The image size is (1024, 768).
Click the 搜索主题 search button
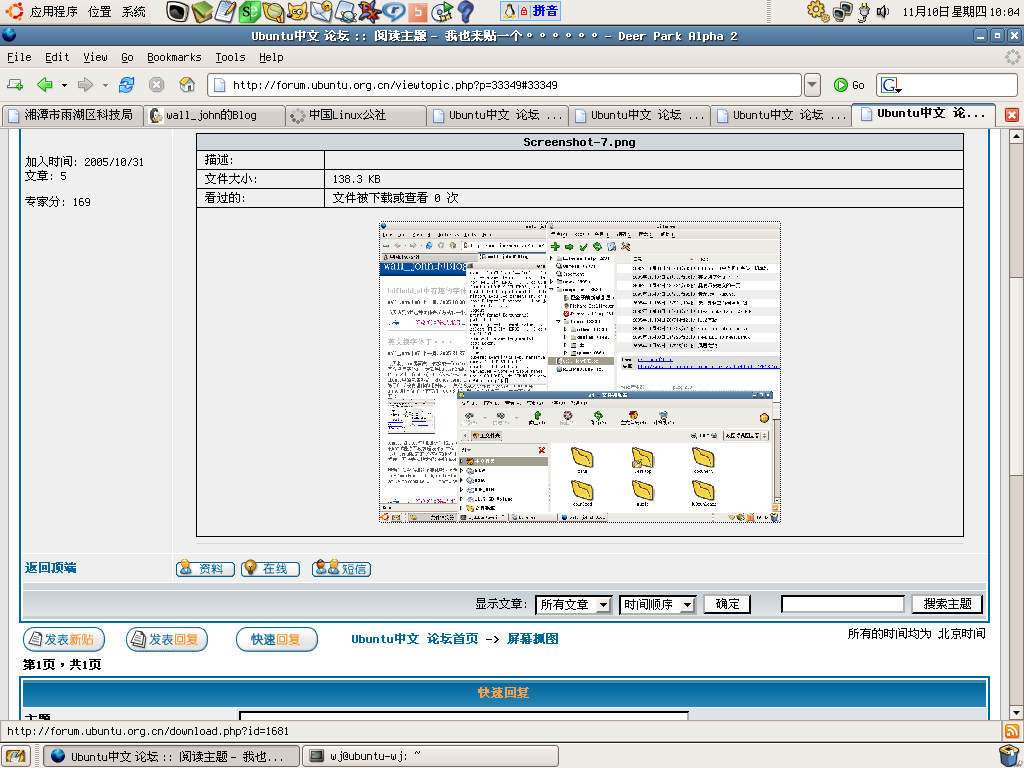[x=947, y=604]
